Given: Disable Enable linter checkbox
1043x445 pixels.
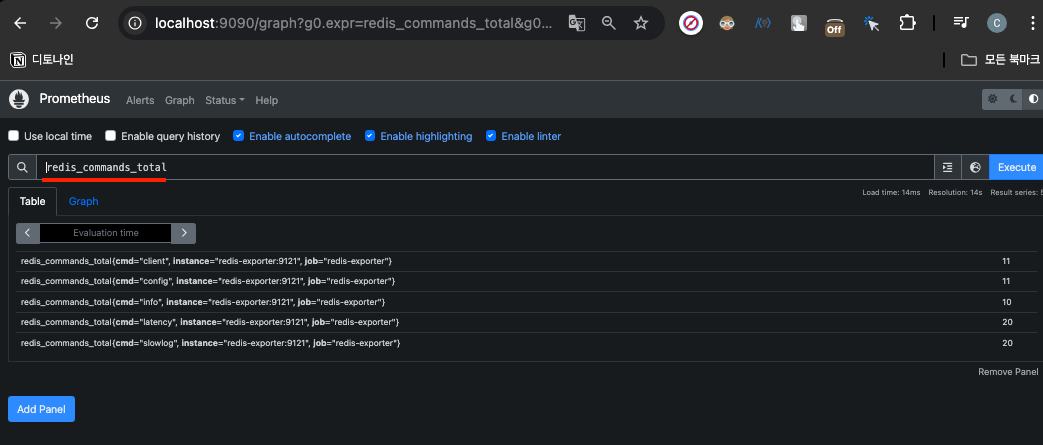Looking at the screenshot, I should click(491, 136).
